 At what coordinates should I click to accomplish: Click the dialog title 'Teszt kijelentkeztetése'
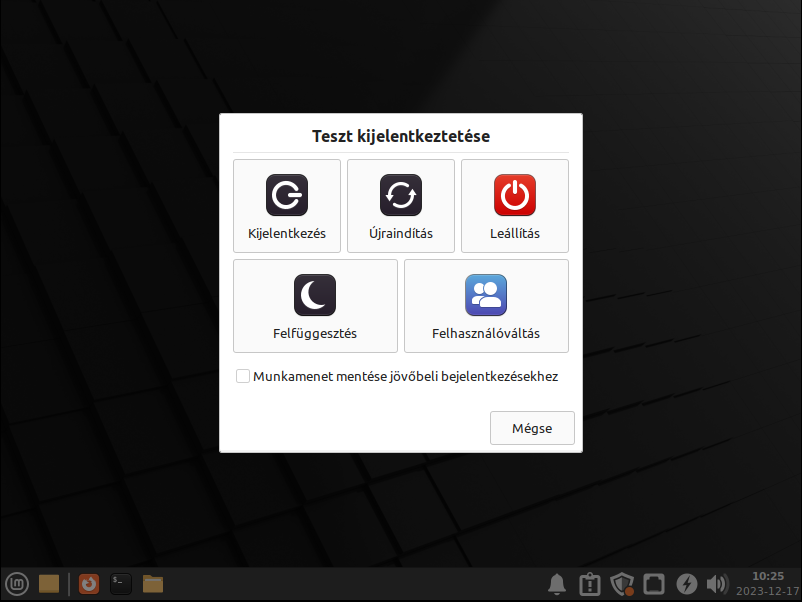pos(401,136)
